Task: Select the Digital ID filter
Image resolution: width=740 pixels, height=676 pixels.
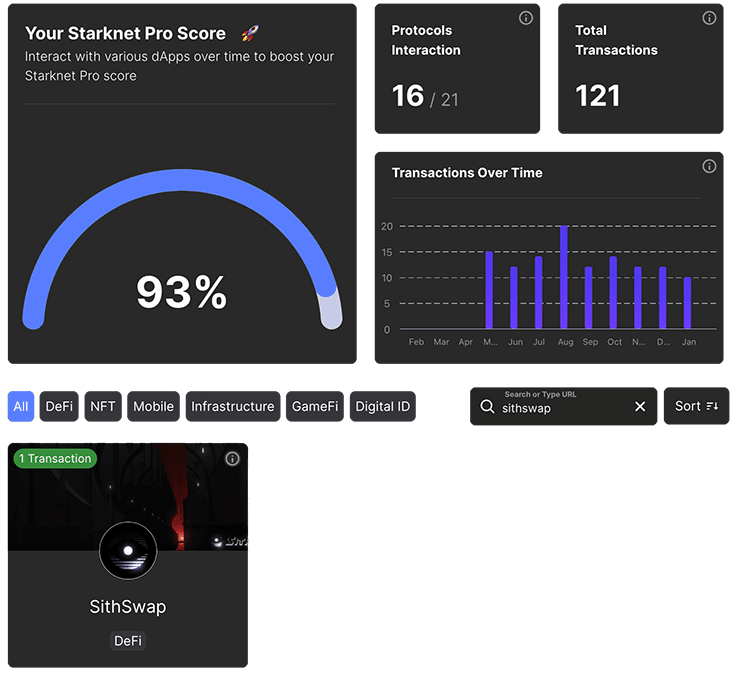Action: (383, 406)
